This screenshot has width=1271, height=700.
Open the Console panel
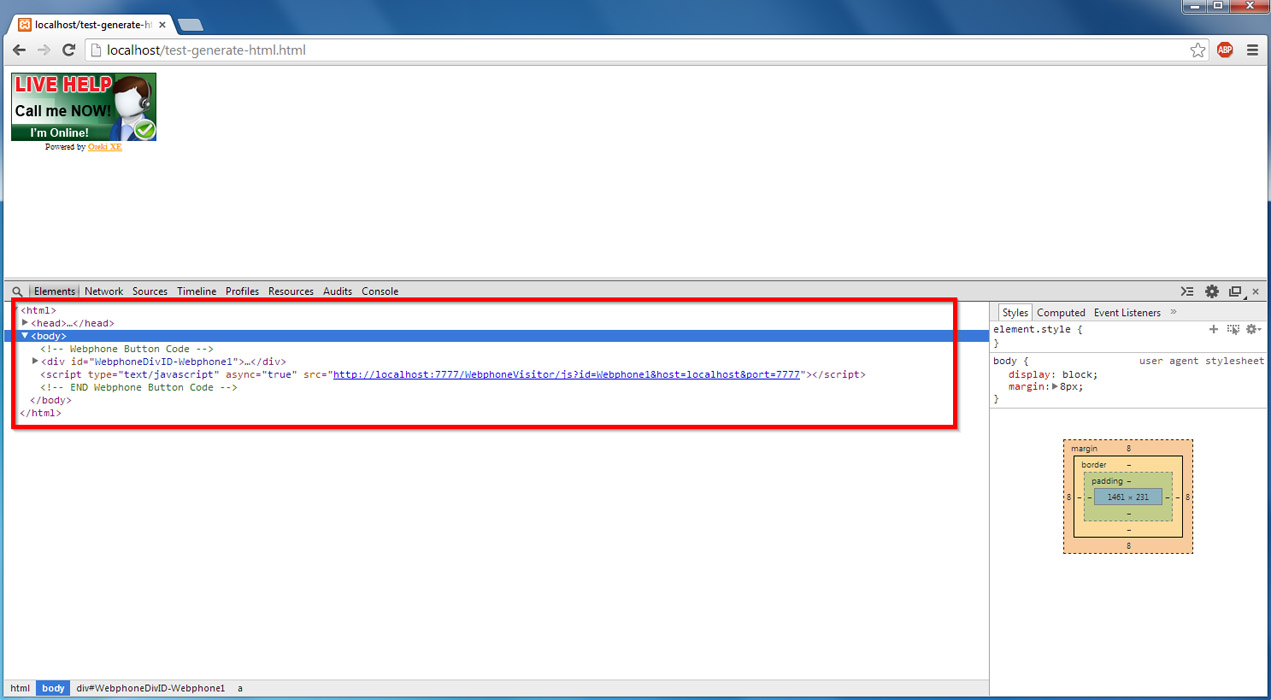[x=380, y=292]
